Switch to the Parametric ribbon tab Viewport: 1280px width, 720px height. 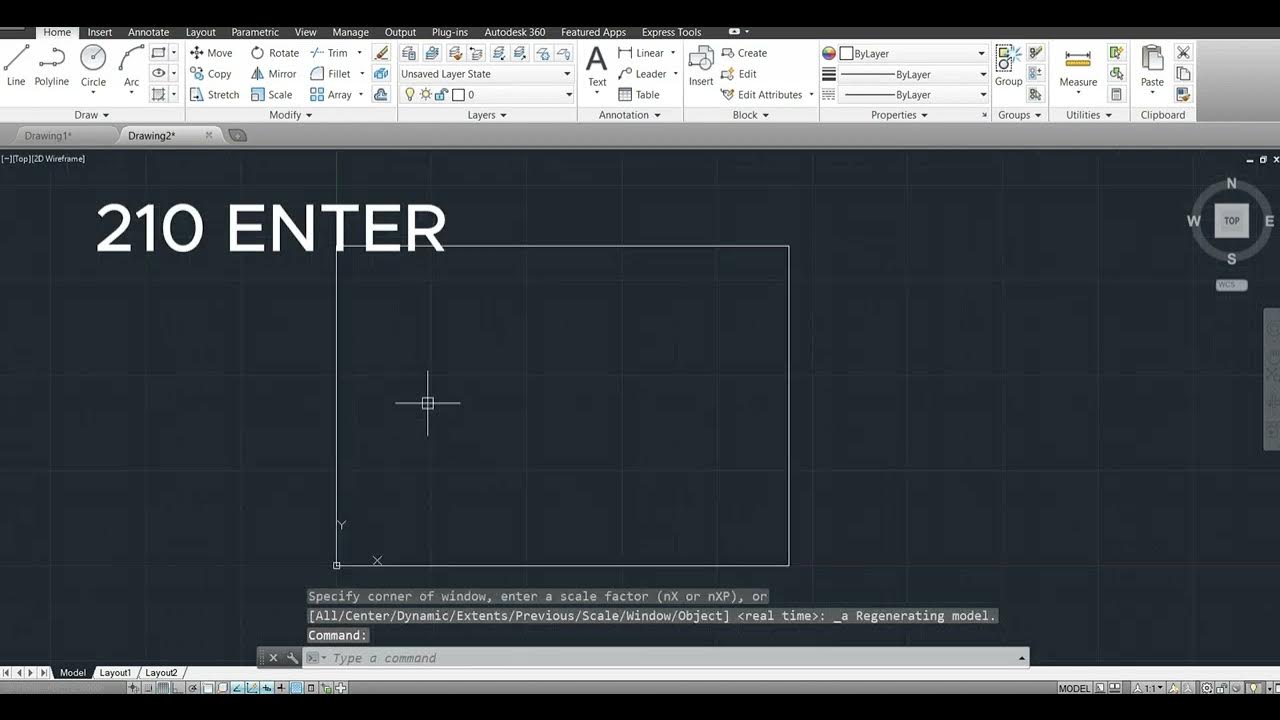tap(255, 32)
